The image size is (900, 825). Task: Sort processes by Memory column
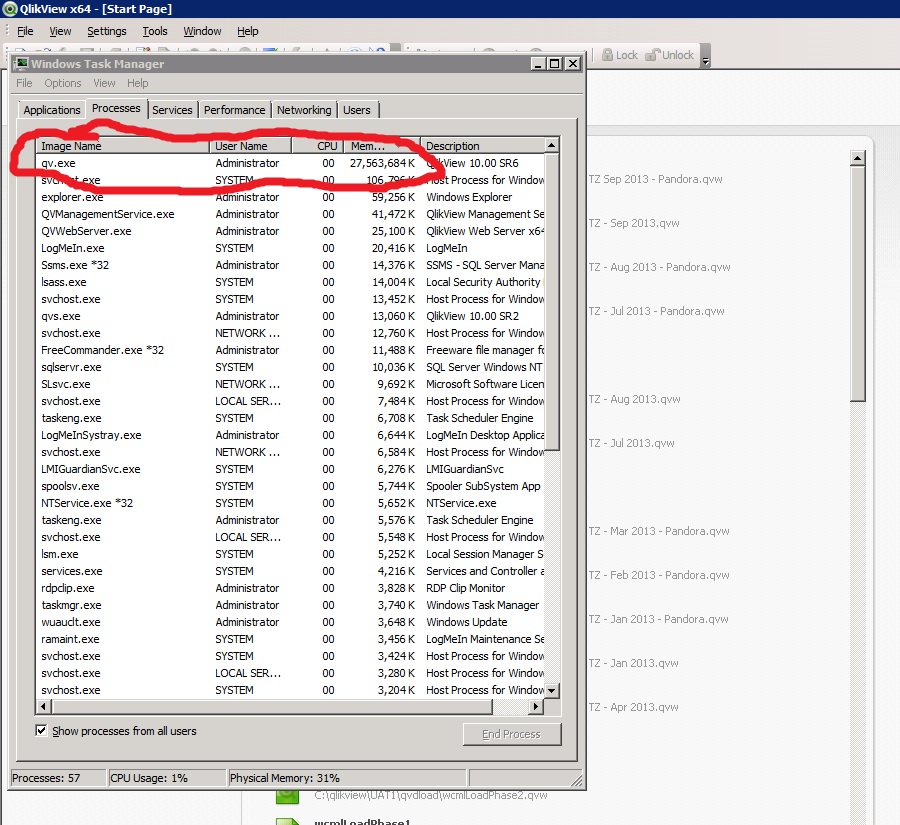[382, 146]
